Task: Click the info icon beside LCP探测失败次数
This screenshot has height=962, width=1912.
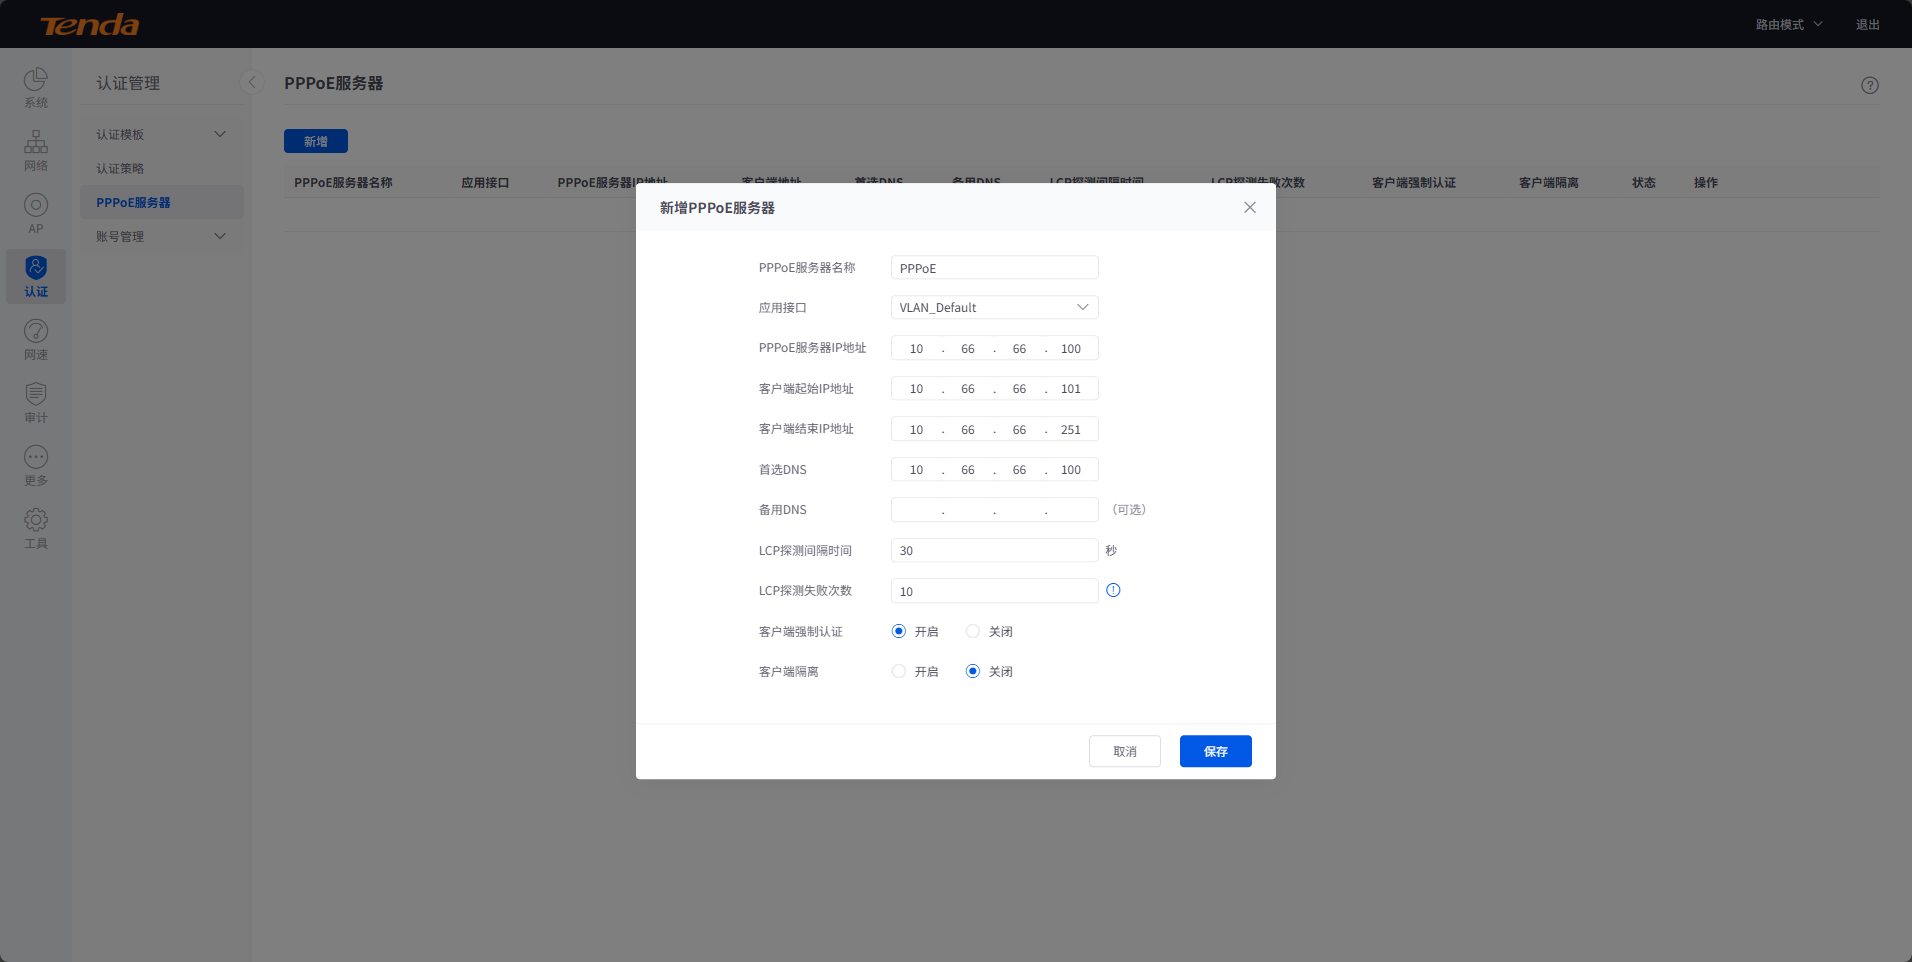Action: [x=1113, y=591]
